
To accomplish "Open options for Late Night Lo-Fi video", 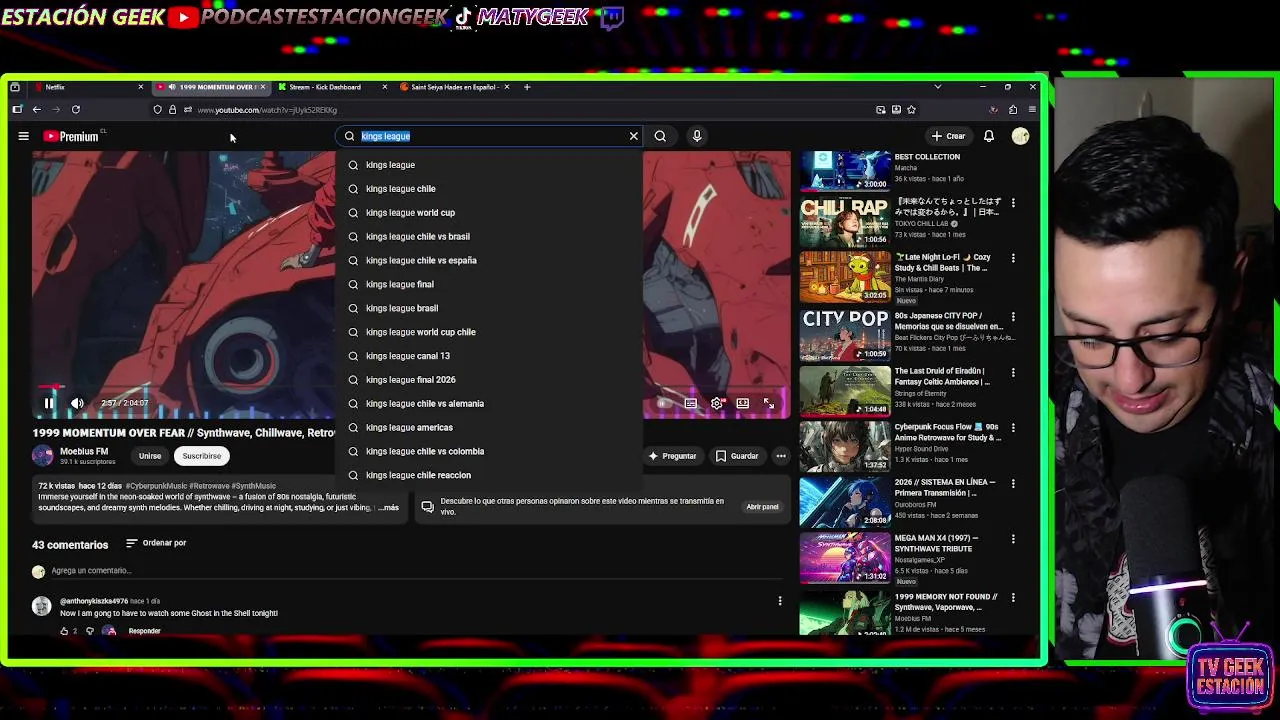I will point(1013,258).
